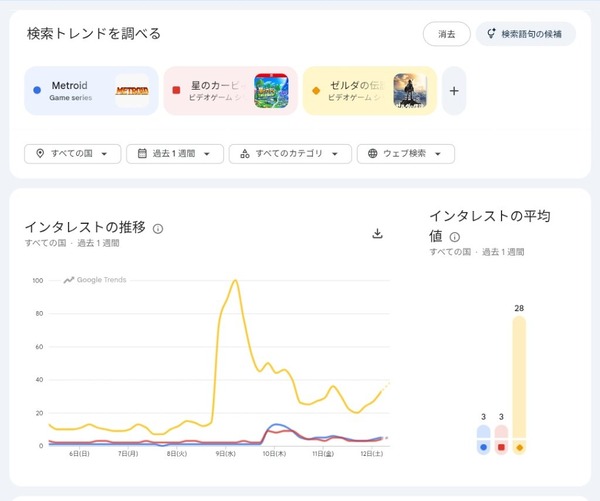This screenshot has height=501, width=600.
Task: Click the arrow beside ウェブ検索
Action: [x=438, y=154]
